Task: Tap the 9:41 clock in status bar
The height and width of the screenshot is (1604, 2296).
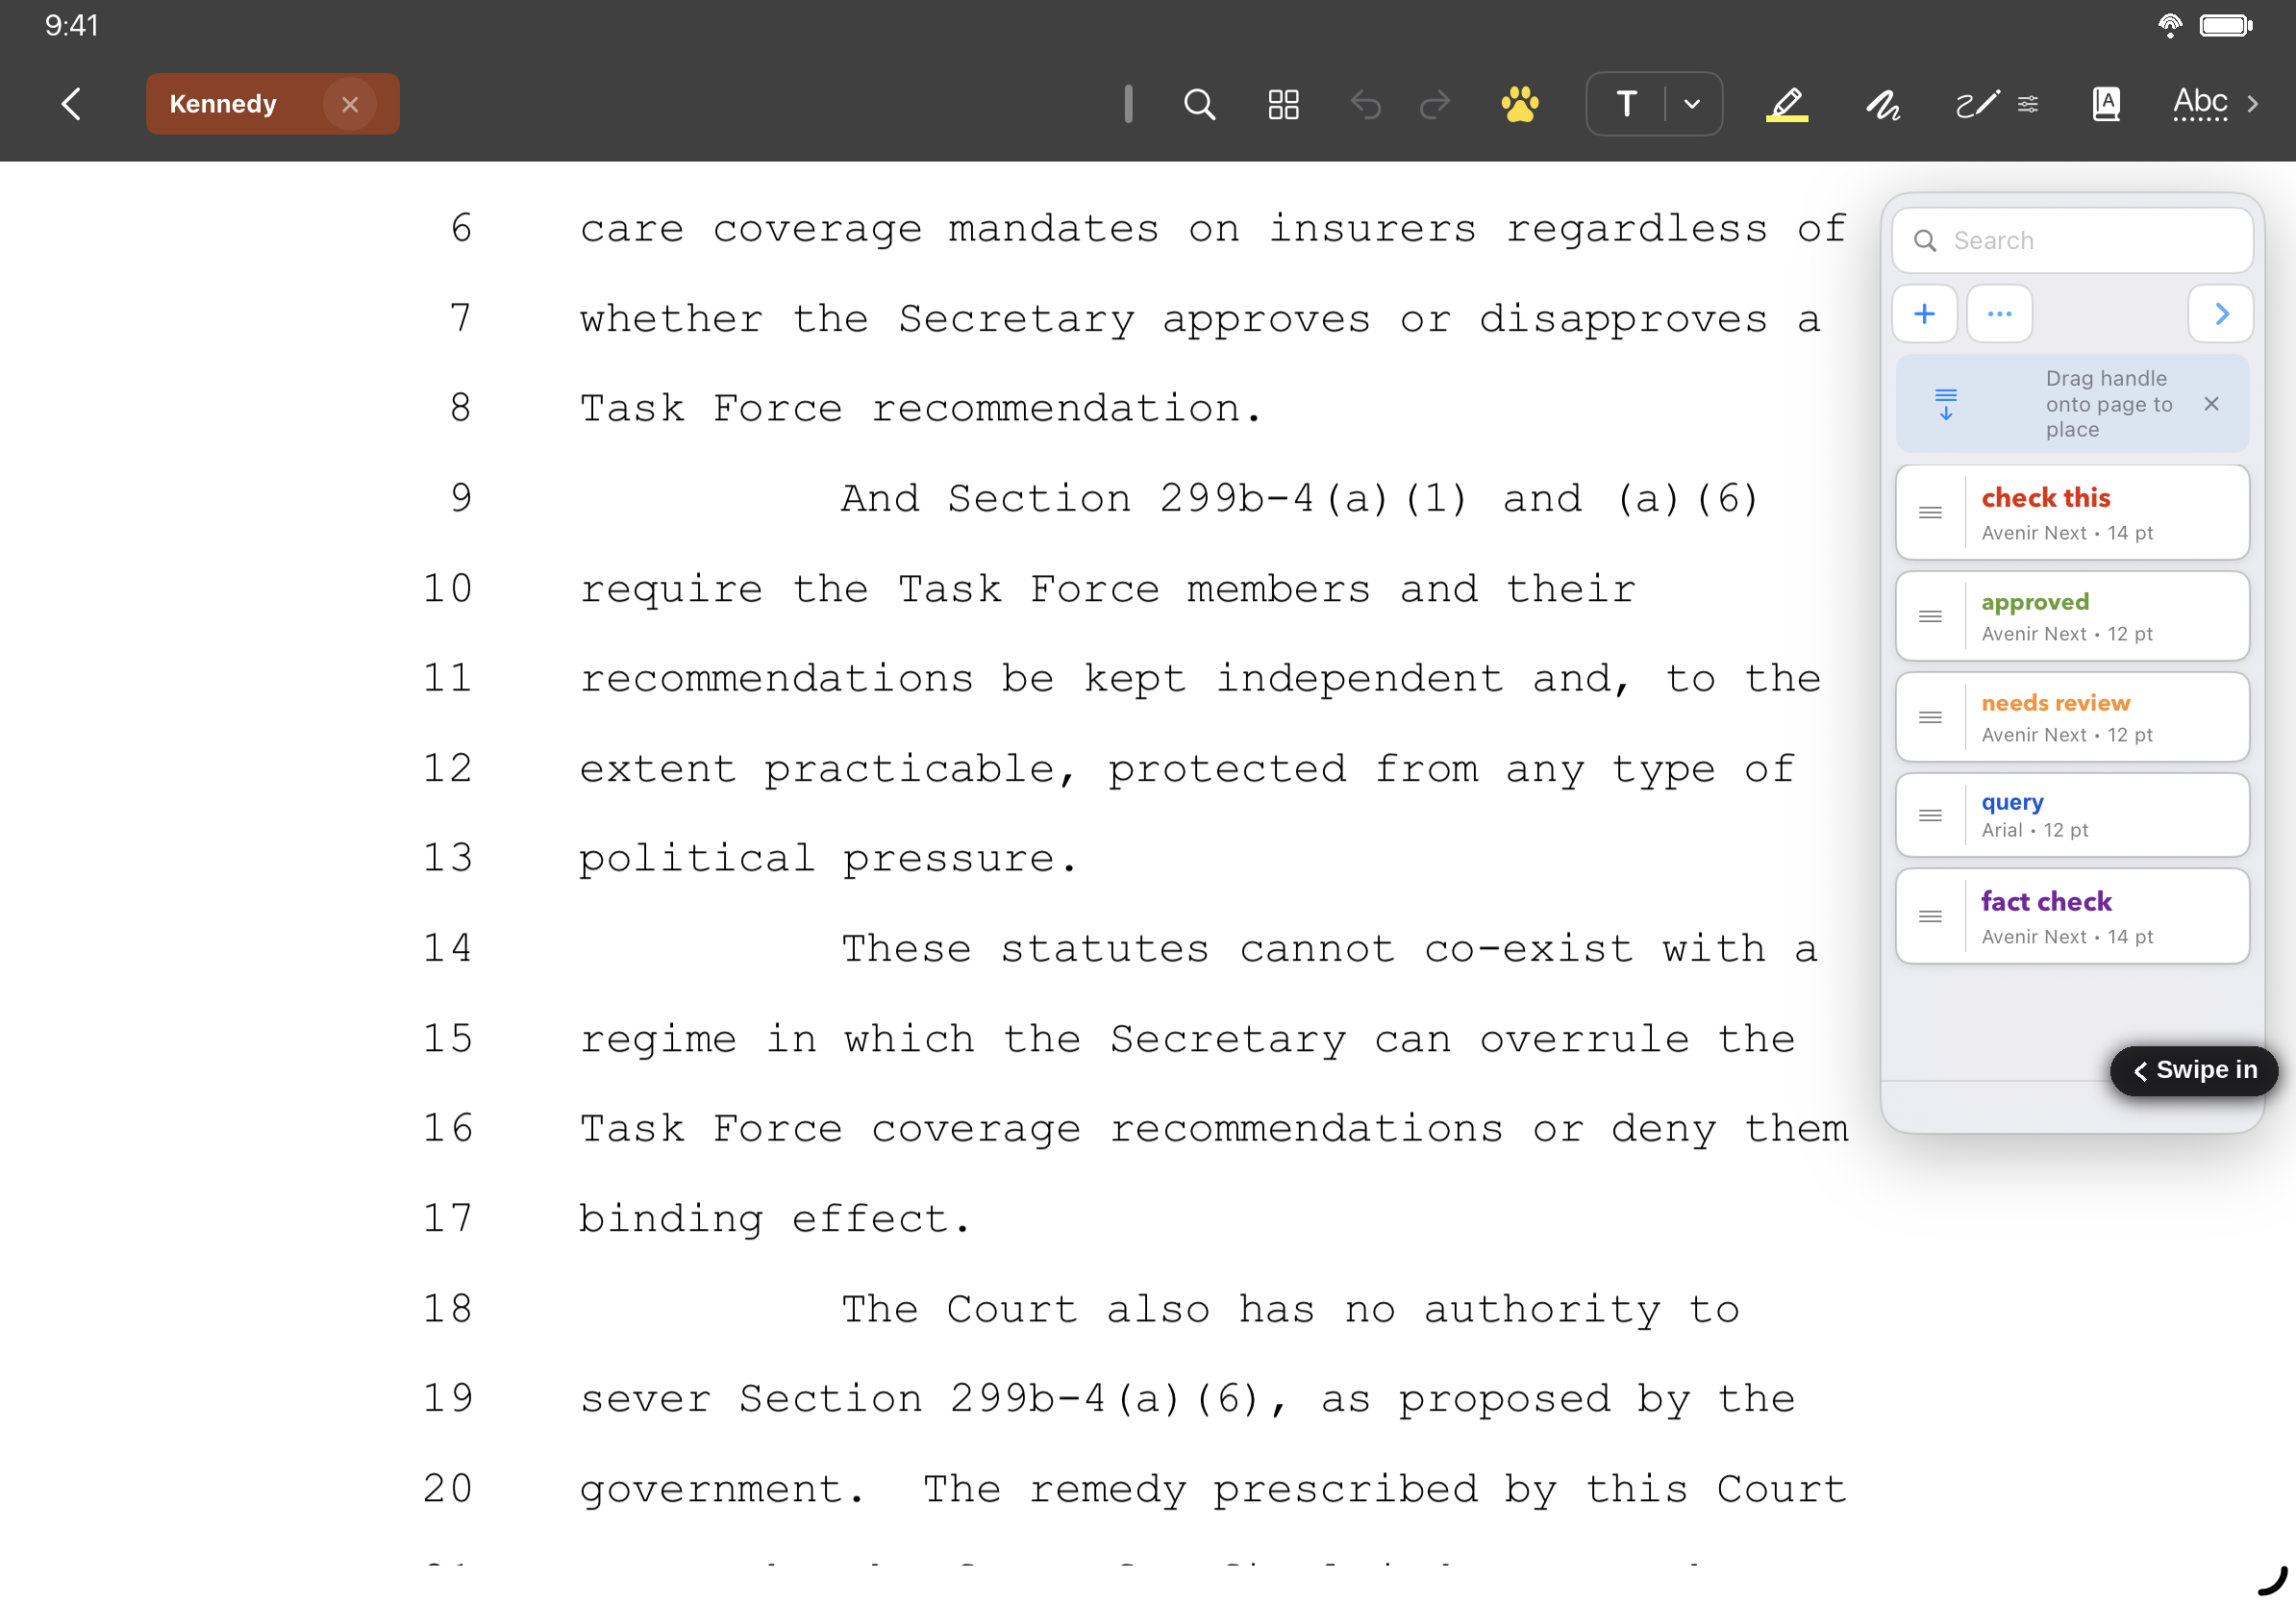Action: pyautogui.click(x=71, y=25)
